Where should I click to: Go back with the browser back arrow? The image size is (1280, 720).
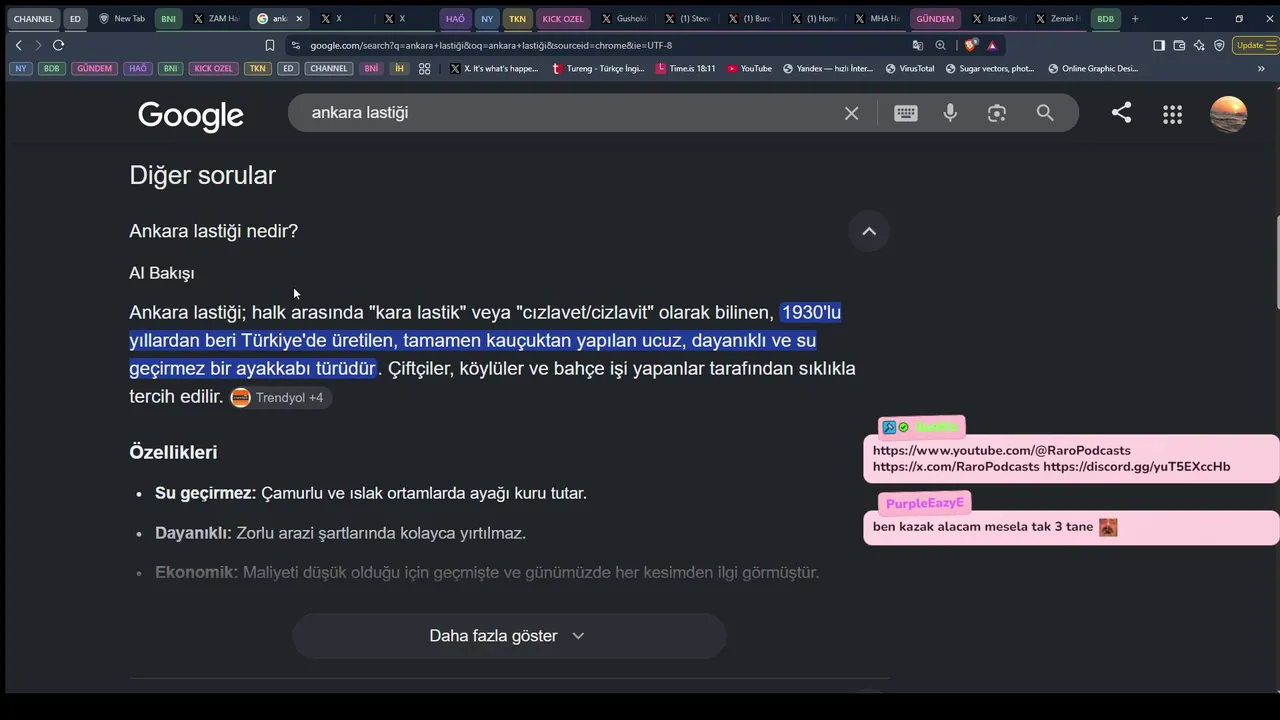coord(18,45)
